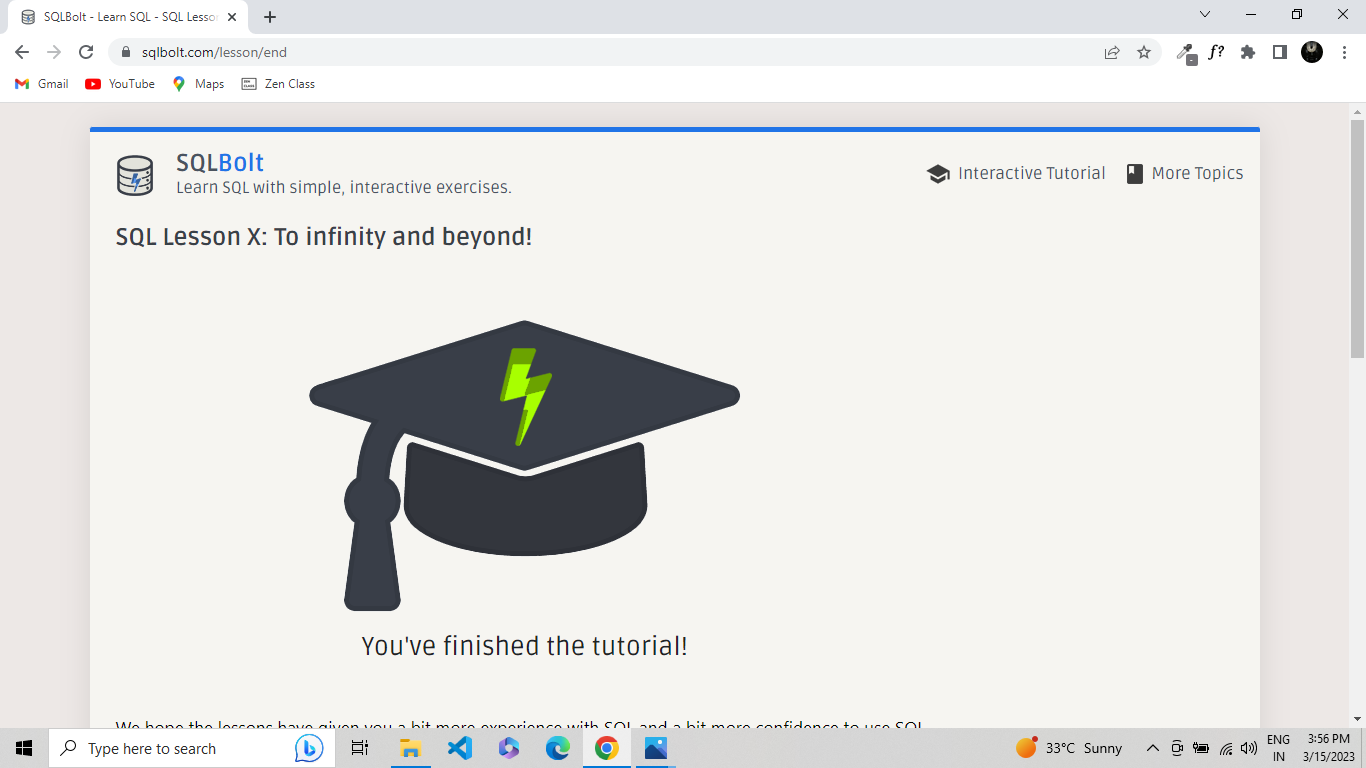
Task: Click the SQLBolt database logo icon
Action: coord(135,175)
